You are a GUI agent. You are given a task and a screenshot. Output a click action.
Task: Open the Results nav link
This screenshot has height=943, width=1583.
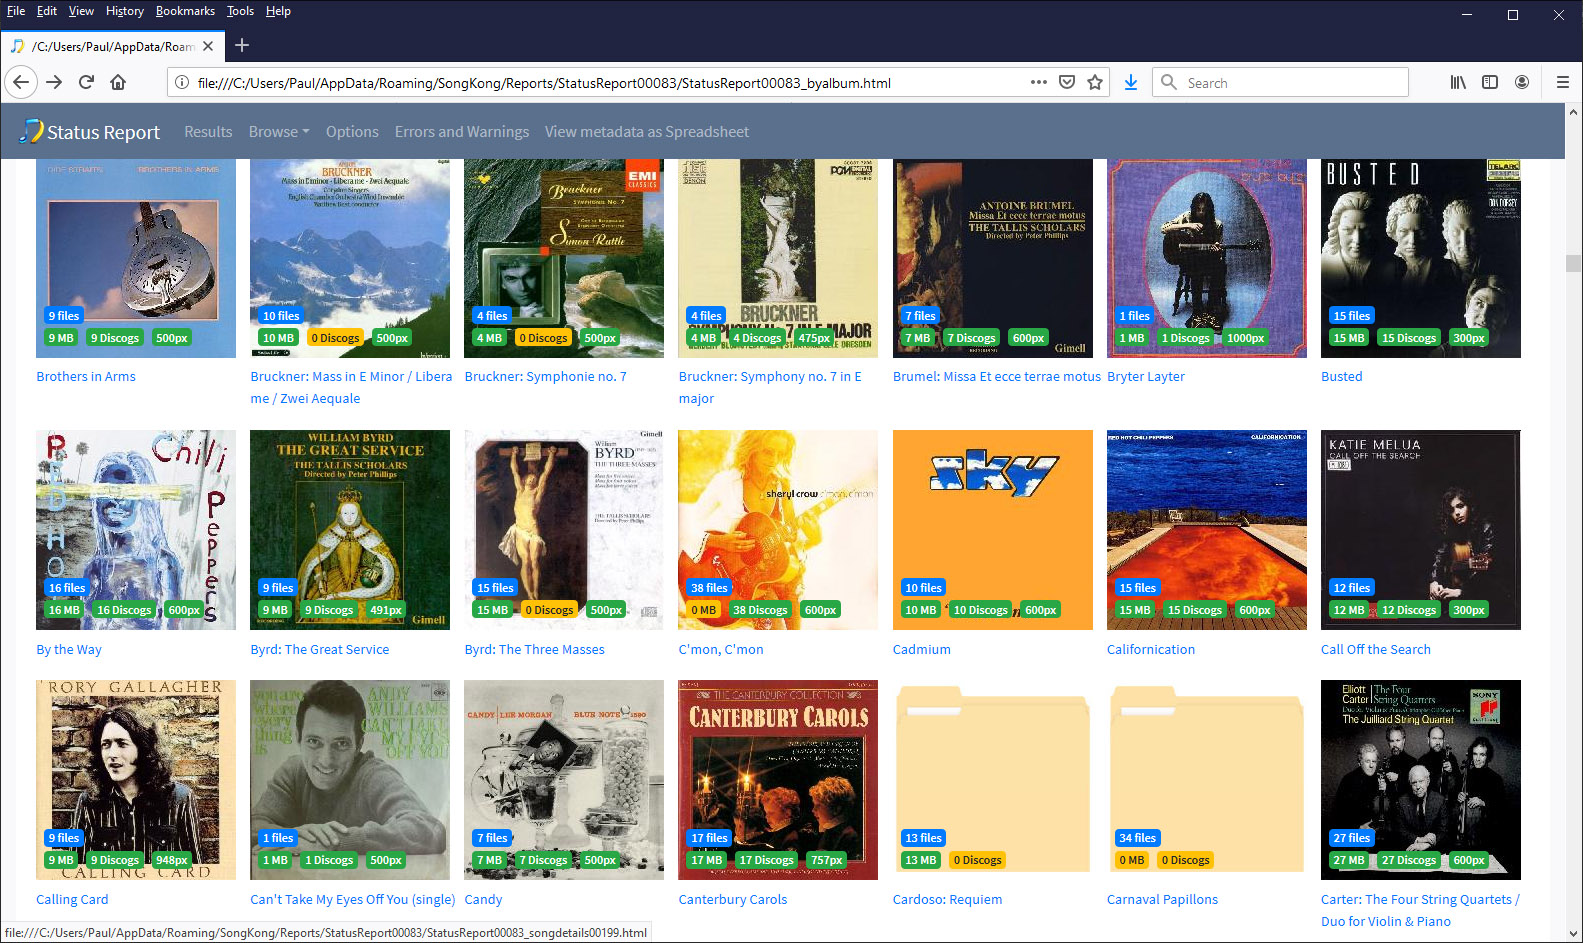208,132
